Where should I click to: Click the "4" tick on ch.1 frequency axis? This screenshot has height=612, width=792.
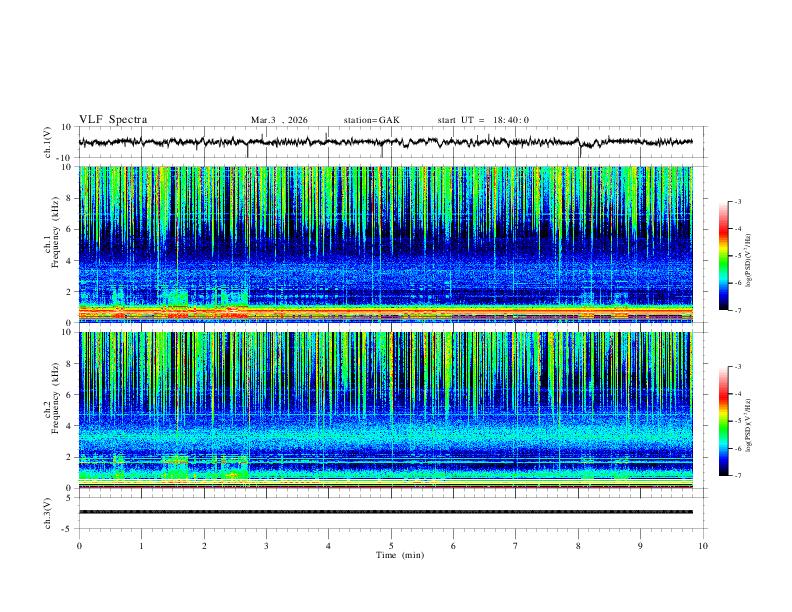coord(69,261)
